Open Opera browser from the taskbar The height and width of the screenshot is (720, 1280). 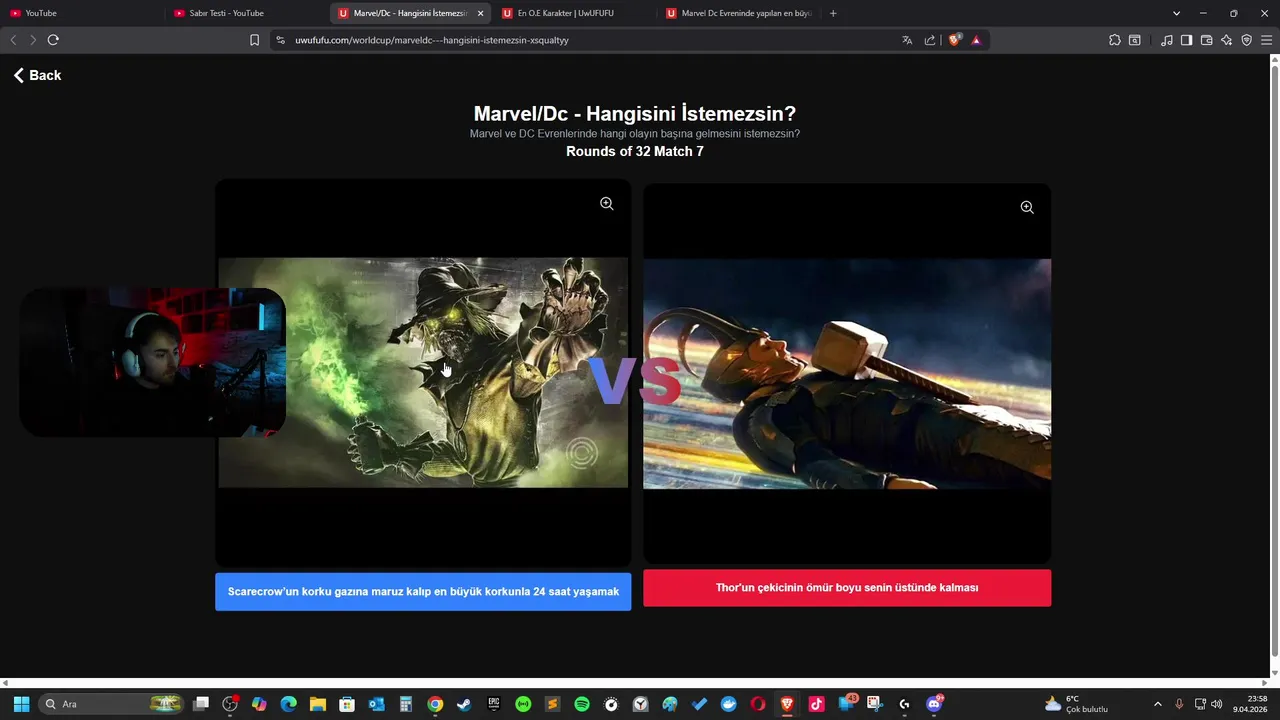click(x=758, y=704)
